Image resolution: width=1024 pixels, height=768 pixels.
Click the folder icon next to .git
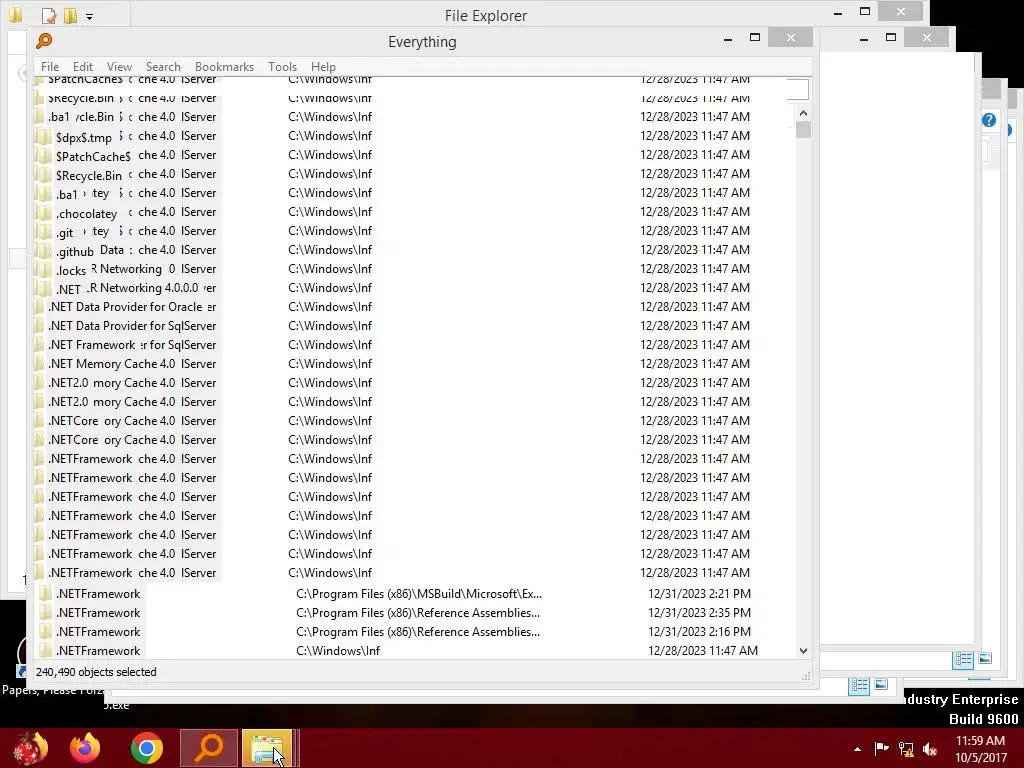click(44, 232)
